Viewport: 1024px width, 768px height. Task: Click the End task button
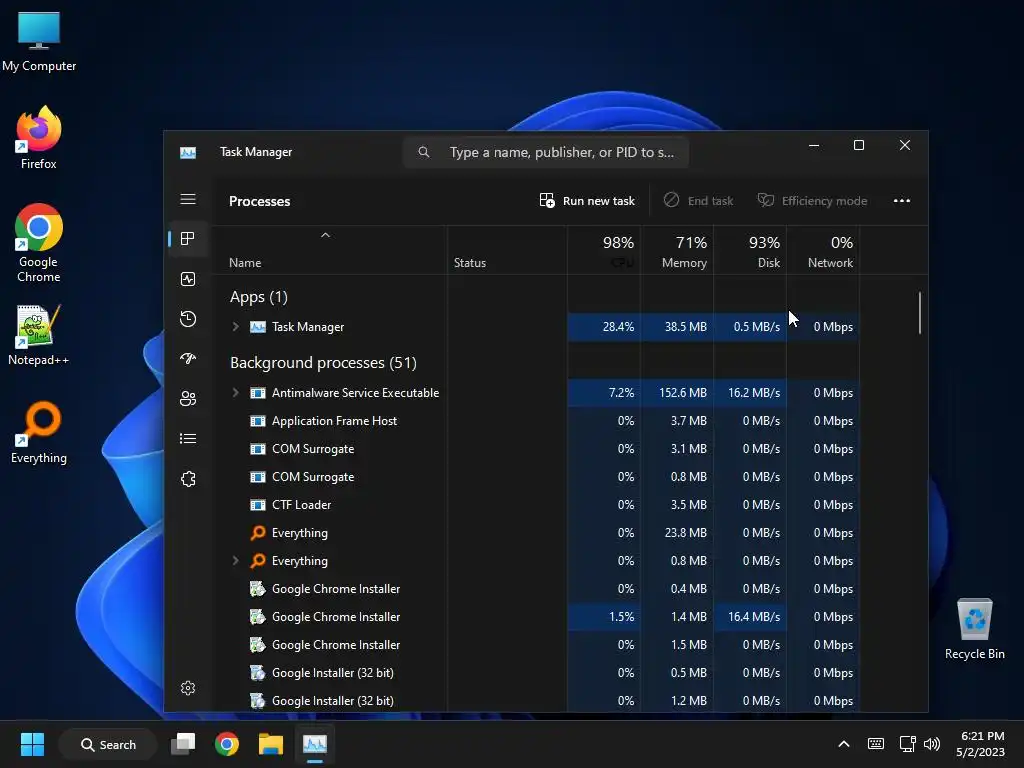coord(698,200)
